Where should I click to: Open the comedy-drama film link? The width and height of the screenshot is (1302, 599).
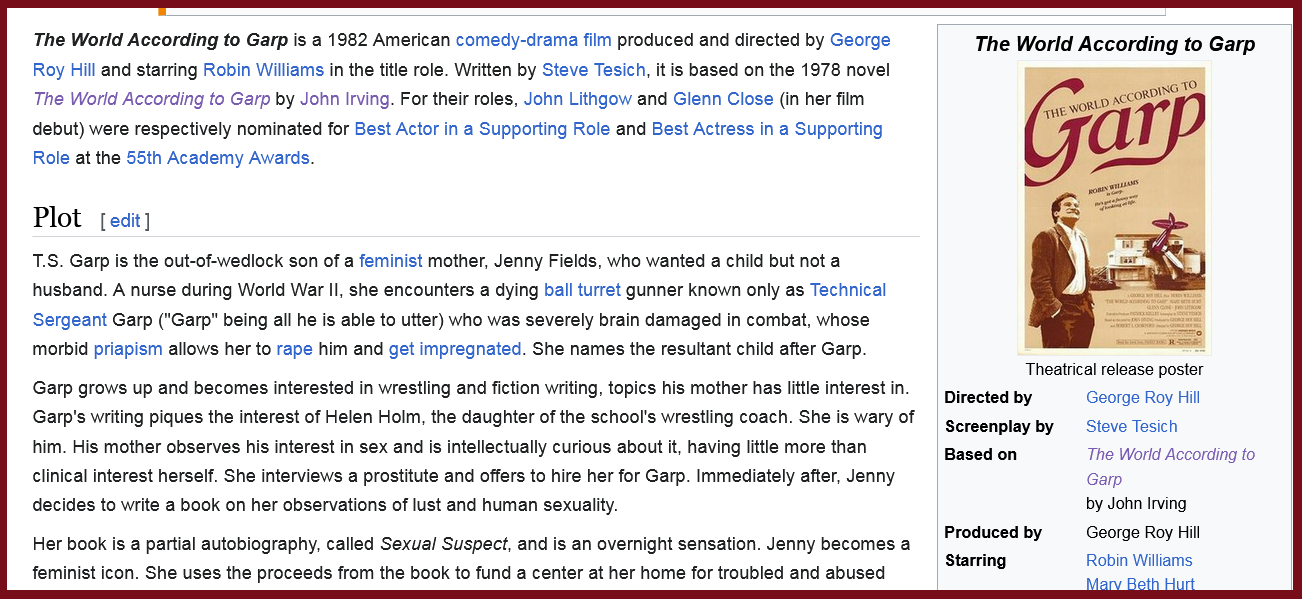533,40
